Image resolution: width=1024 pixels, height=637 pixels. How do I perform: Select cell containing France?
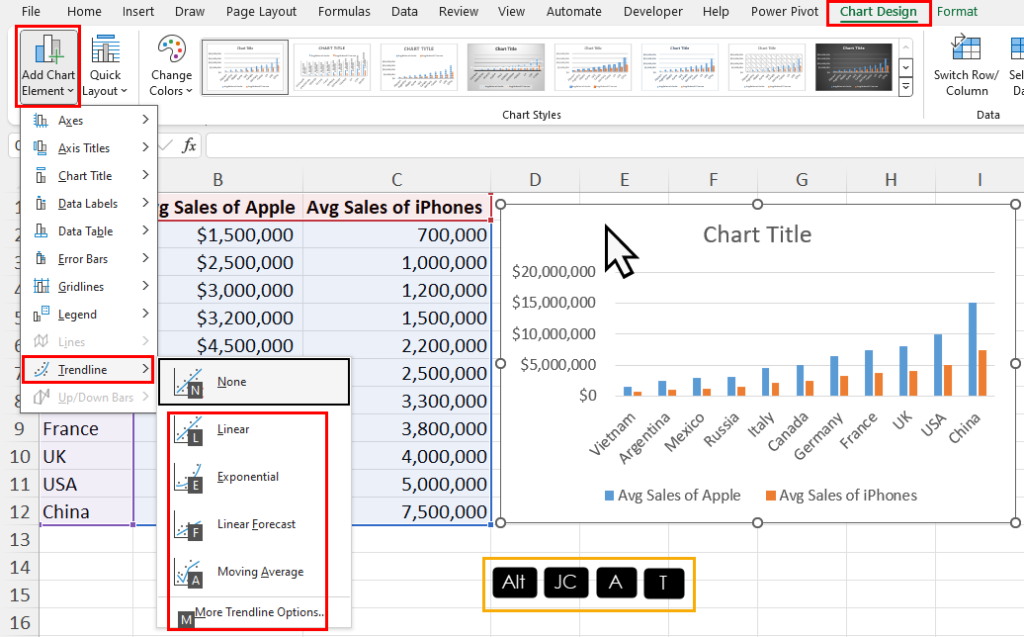[x=86, y=429]
